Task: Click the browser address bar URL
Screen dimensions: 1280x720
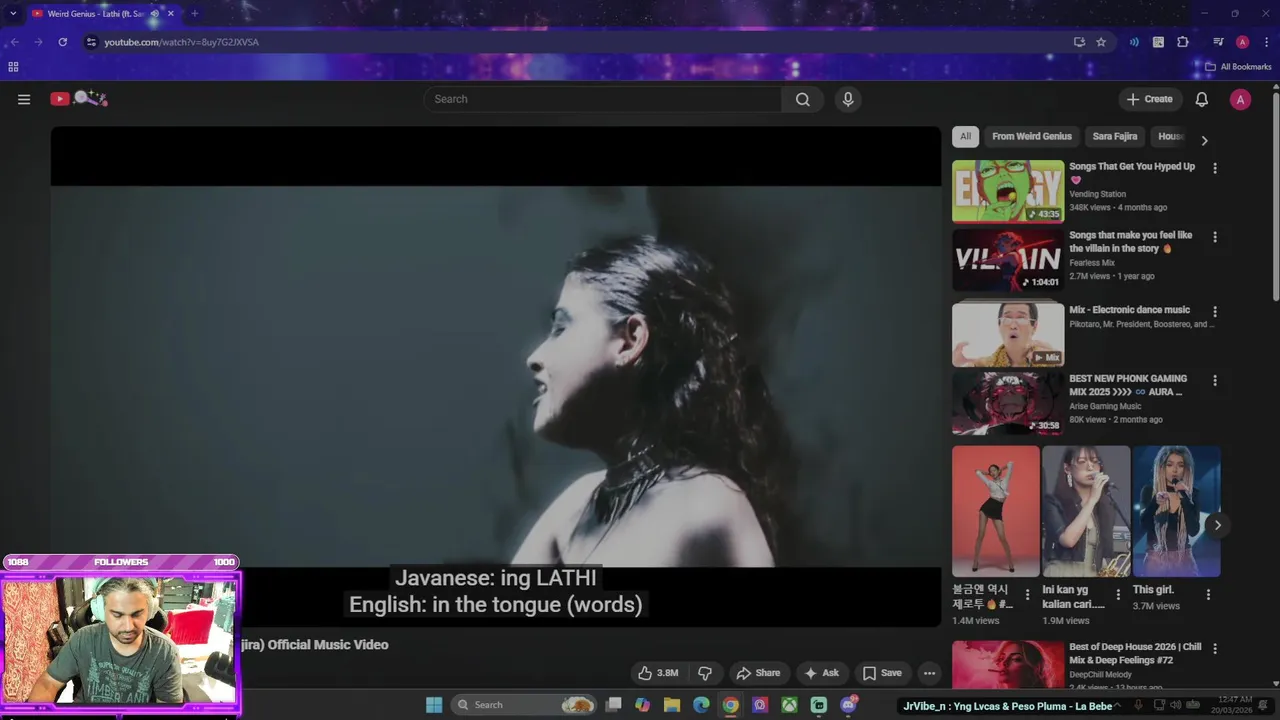Action: pyautogui.click(x=181, y=42)
